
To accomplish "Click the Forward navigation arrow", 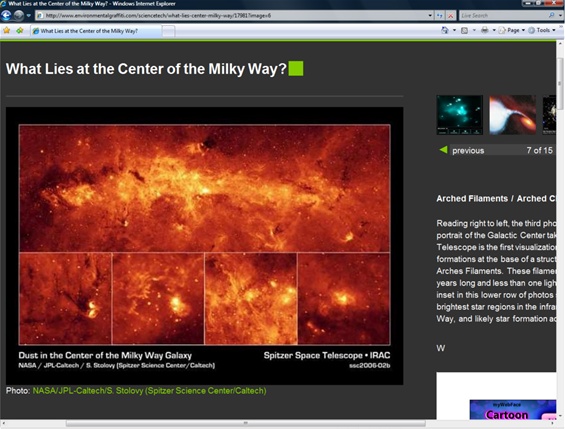I will [x=19, y=15].
